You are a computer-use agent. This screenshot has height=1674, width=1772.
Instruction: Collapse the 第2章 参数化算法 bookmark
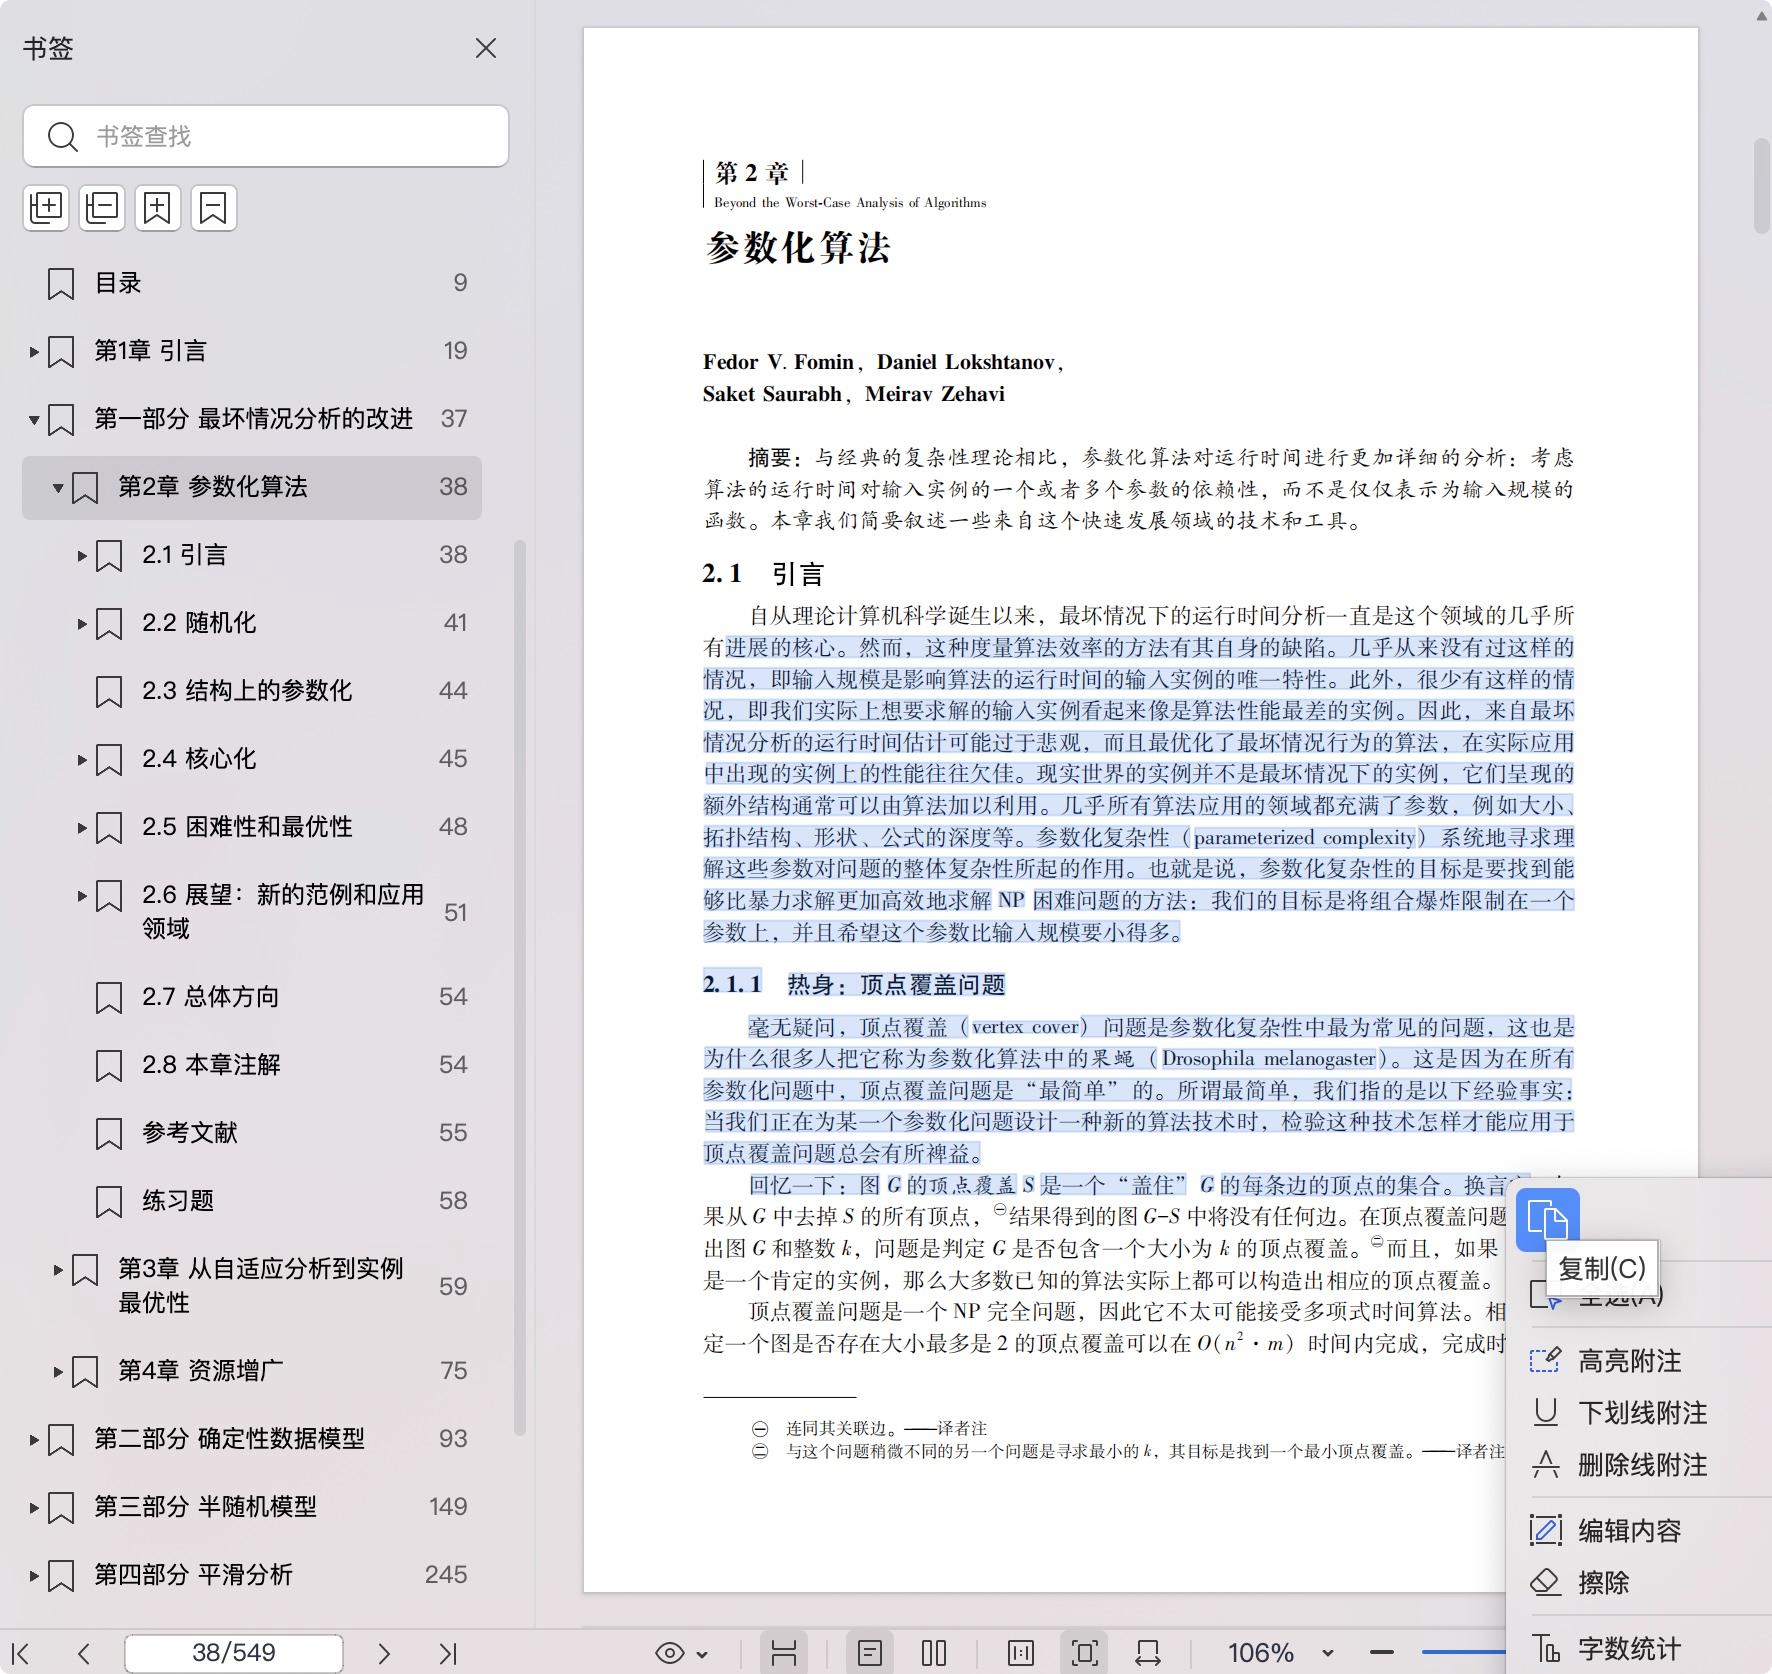58,488
